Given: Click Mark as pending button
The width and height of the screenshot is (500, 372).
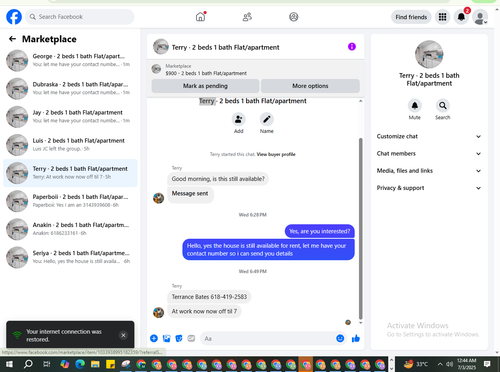Looking at the screenshot, I should (x=205, y=86).
